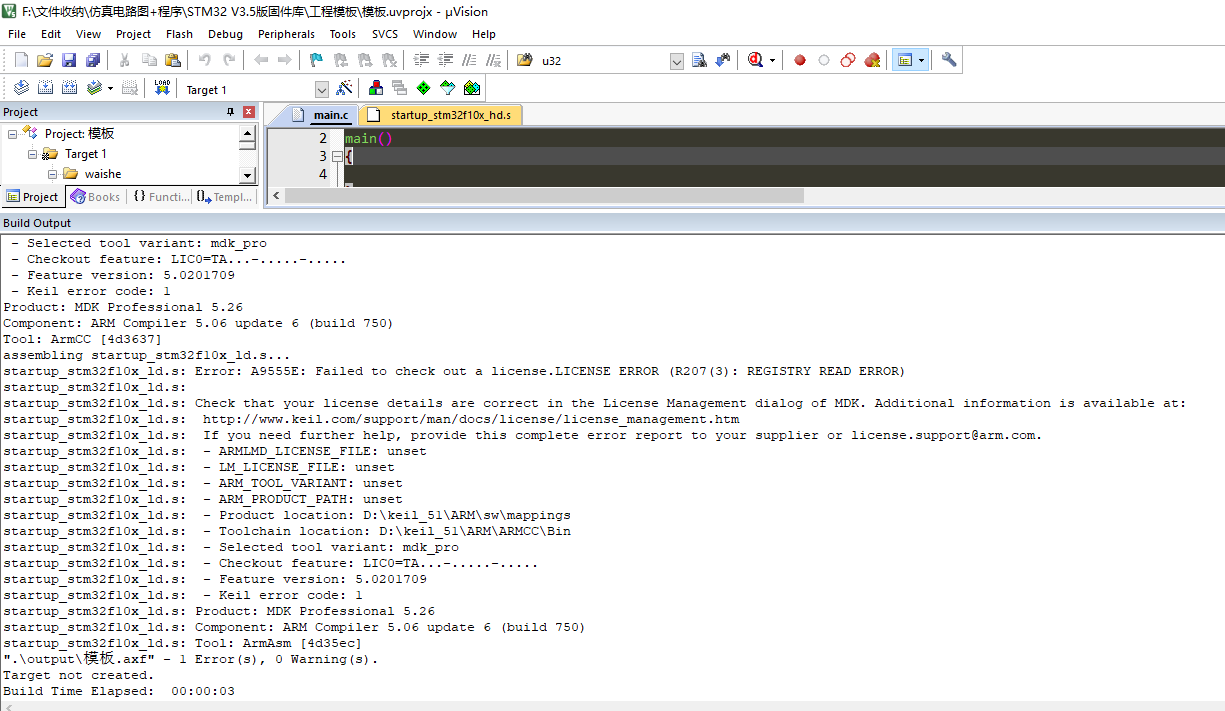Click the project tree scroll down arrow
The height and width of the screenshot is (711, 1225).
click(248, 175)
